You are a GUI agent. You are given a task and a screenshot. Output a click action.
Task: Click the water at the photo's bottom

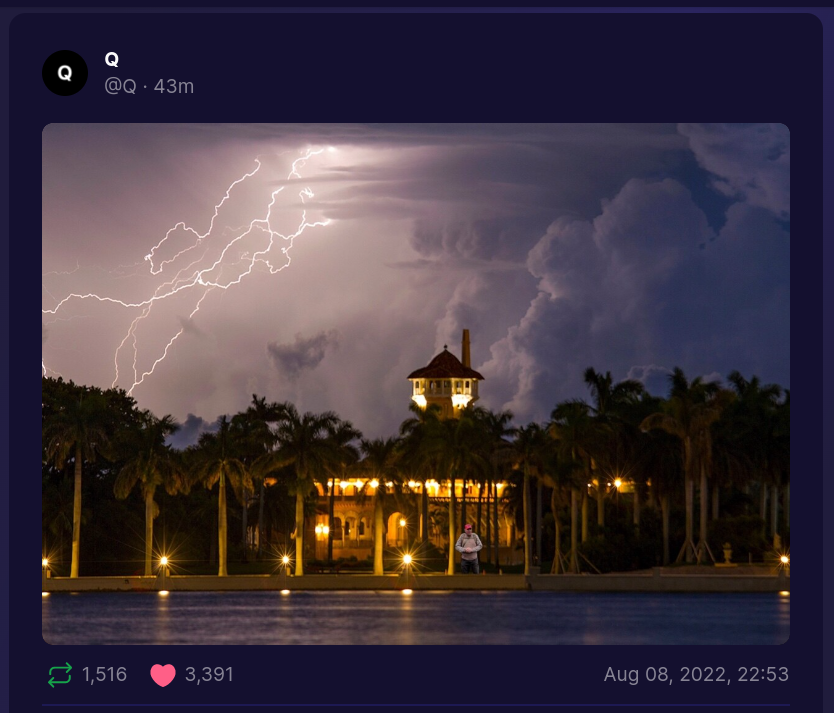point(416,618)
